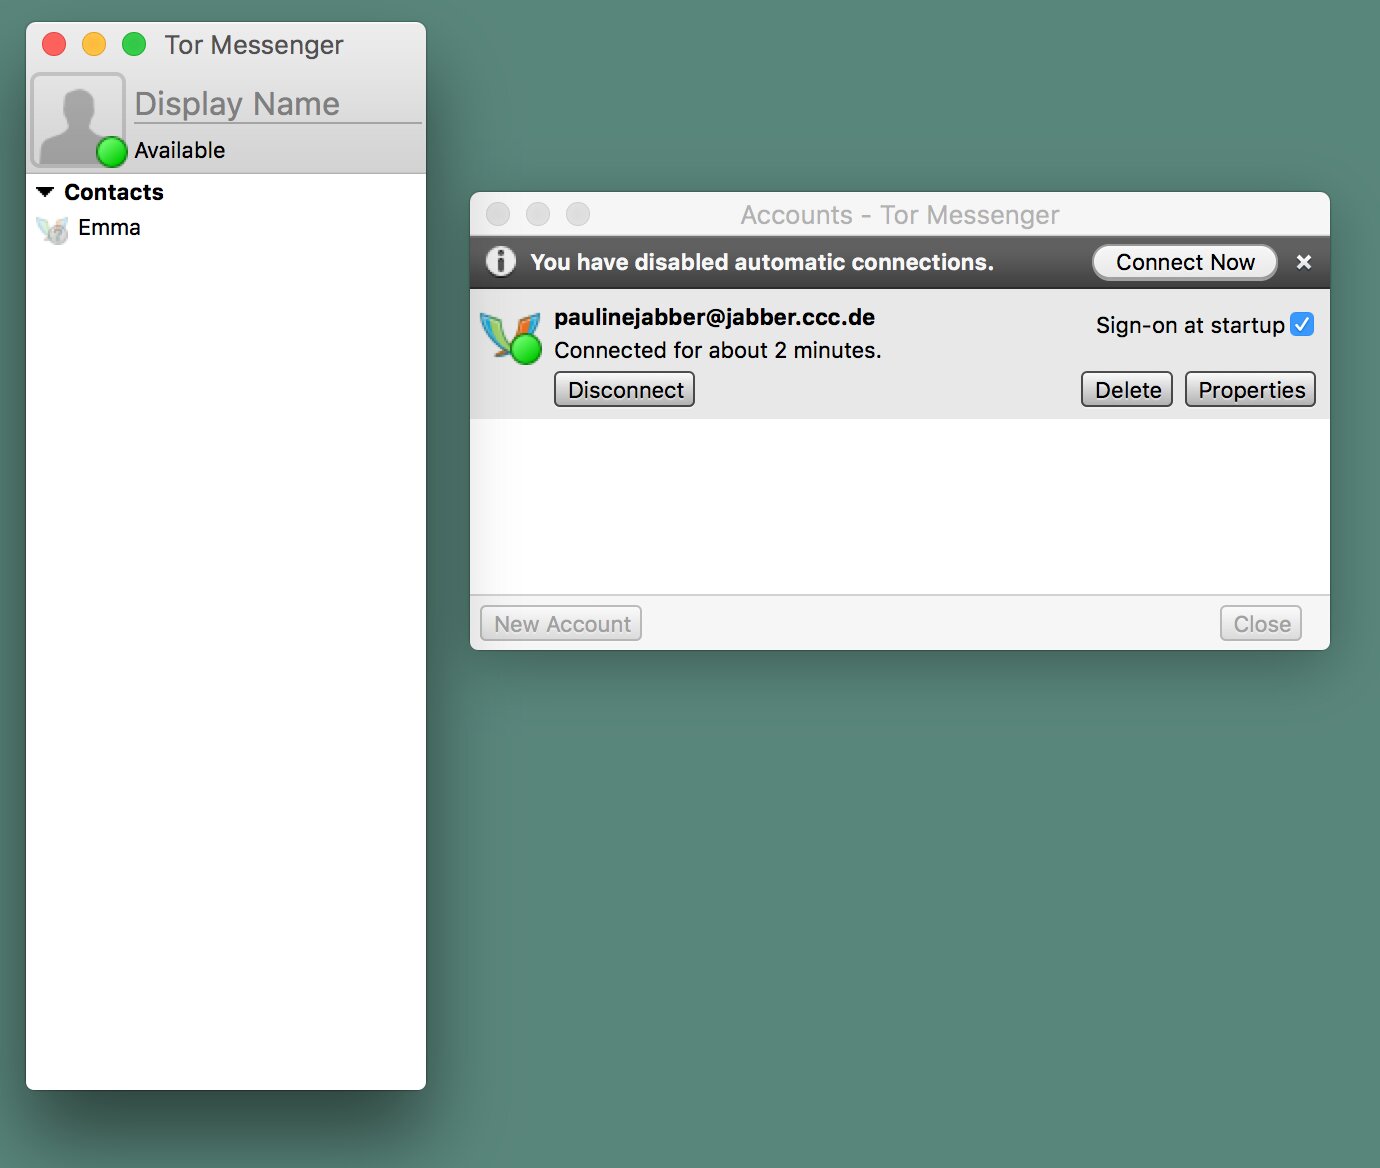Click the Display Name field
This screenshot has height=1168, width=1380.
click(277, 104)
